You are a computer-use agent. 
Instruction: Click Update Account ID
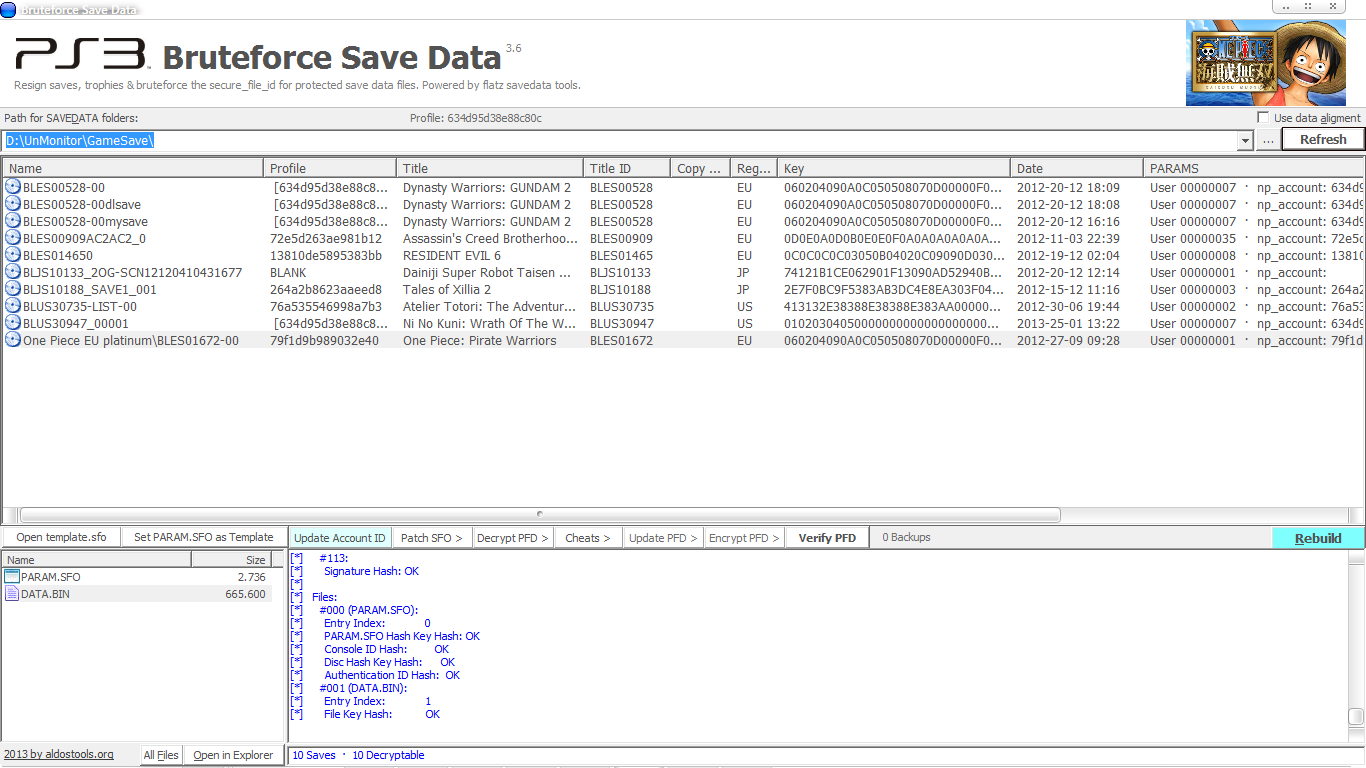(x=340, y=538)
